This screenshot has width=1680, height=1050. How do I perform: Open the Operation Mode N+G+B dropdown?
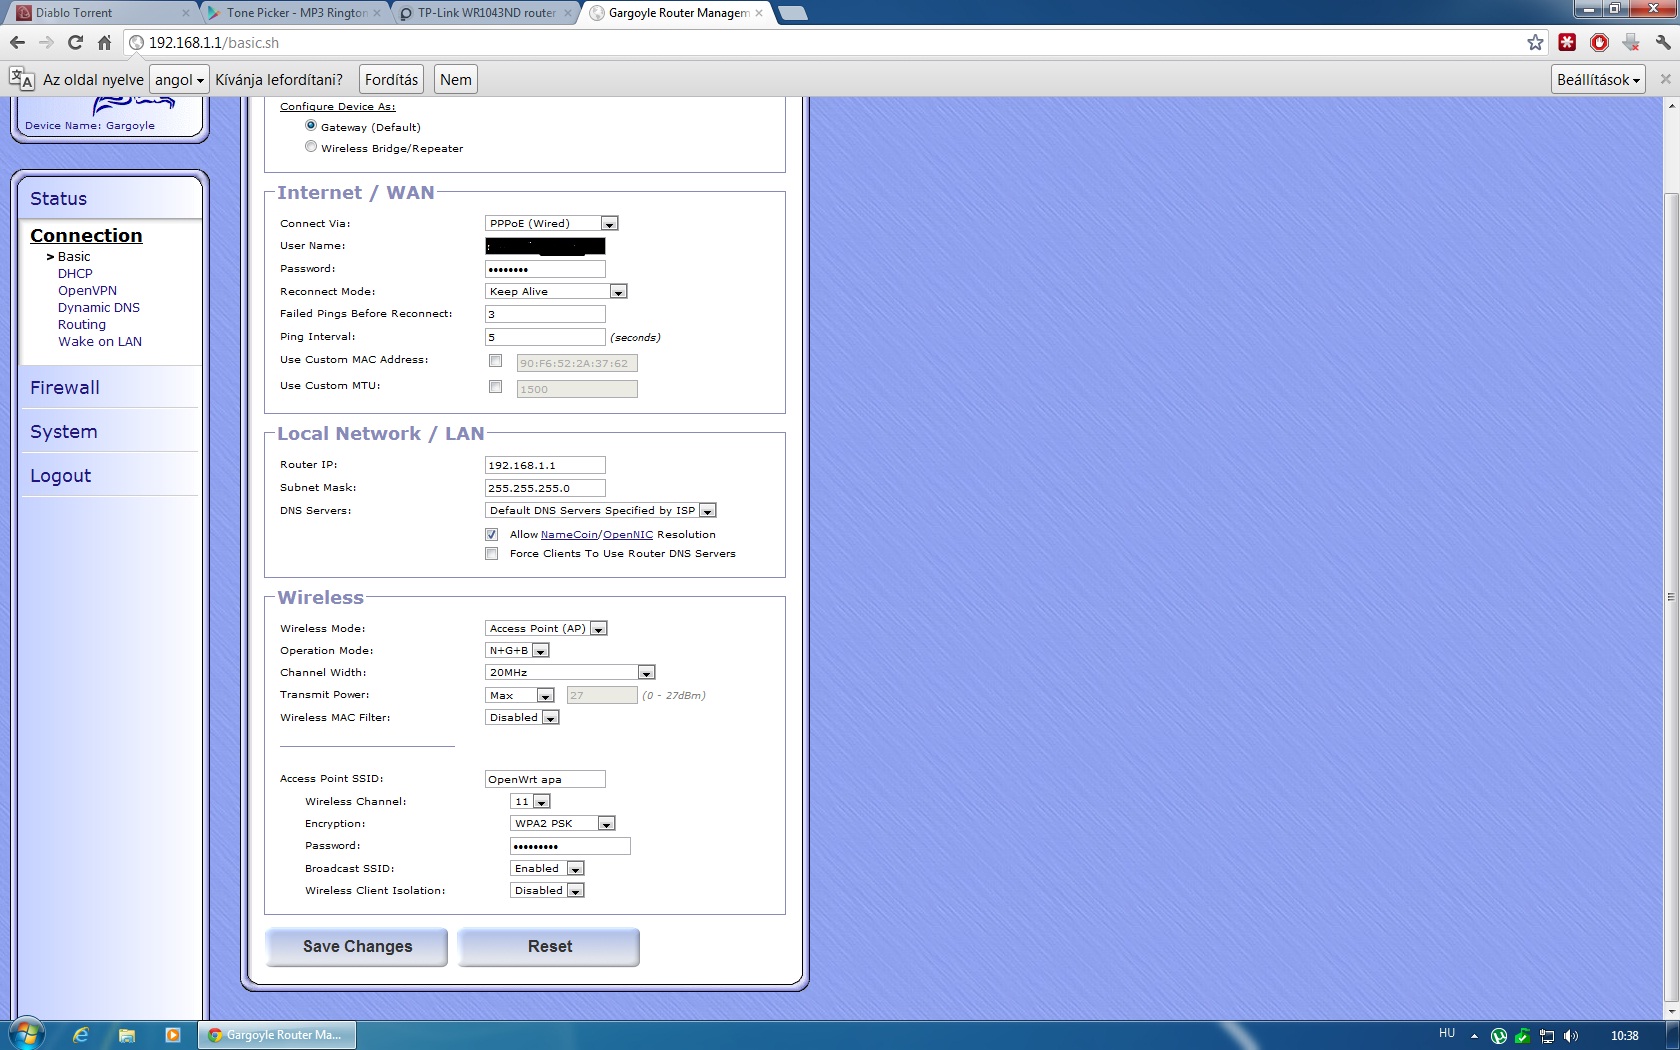pyautogui.click(x=517, y=650)
